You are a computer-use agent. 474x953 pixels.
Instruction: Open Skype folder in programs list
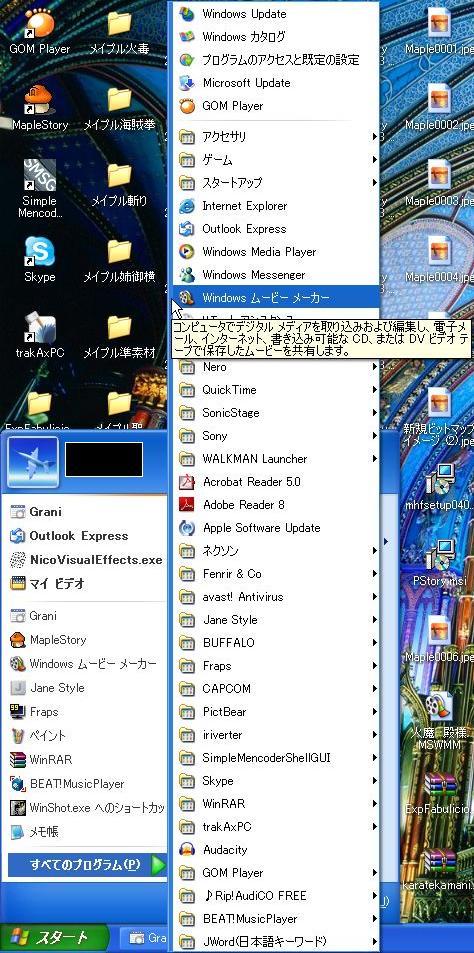click(x=276, y=781)
